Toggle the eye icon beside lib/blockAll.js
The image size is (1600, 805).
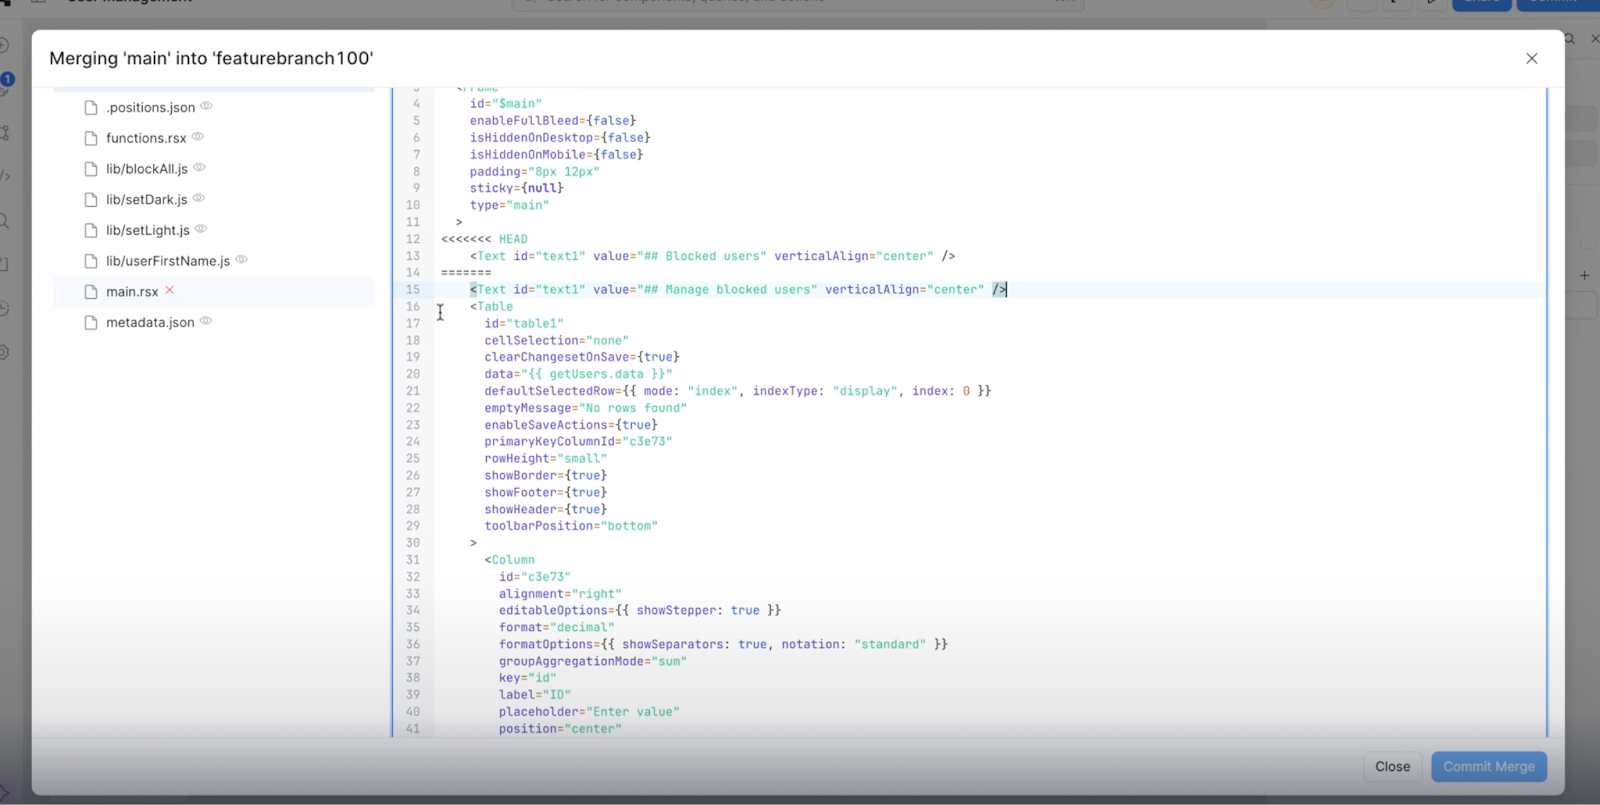tap(199, 168)
